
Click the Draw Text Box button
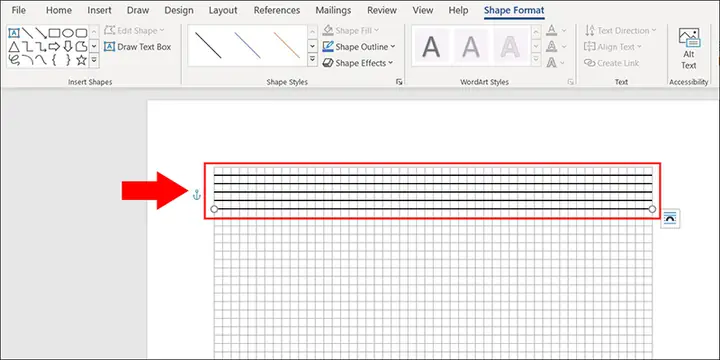click(x=137, y=47)
